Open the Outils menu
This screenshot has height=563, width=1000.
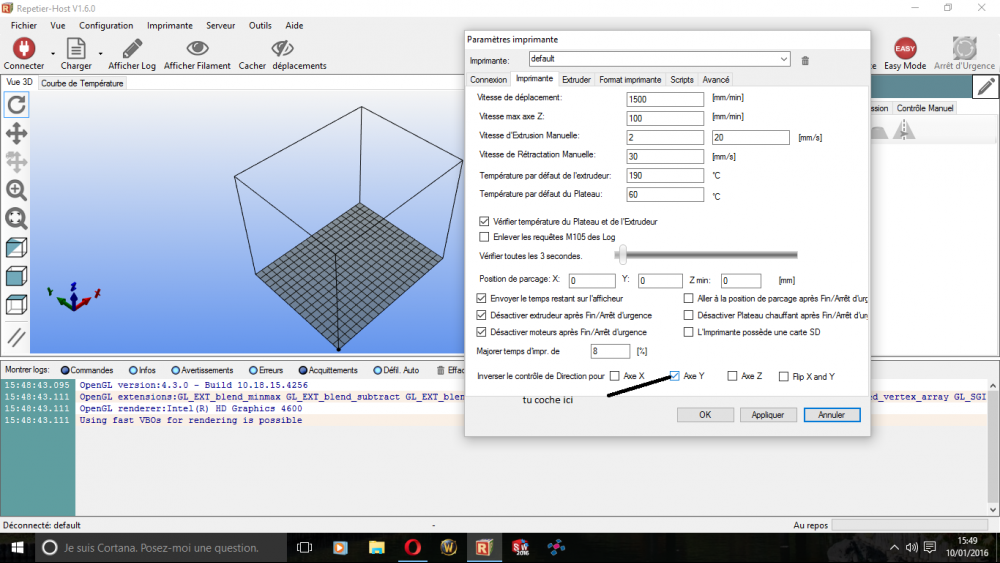pos(260,26)
